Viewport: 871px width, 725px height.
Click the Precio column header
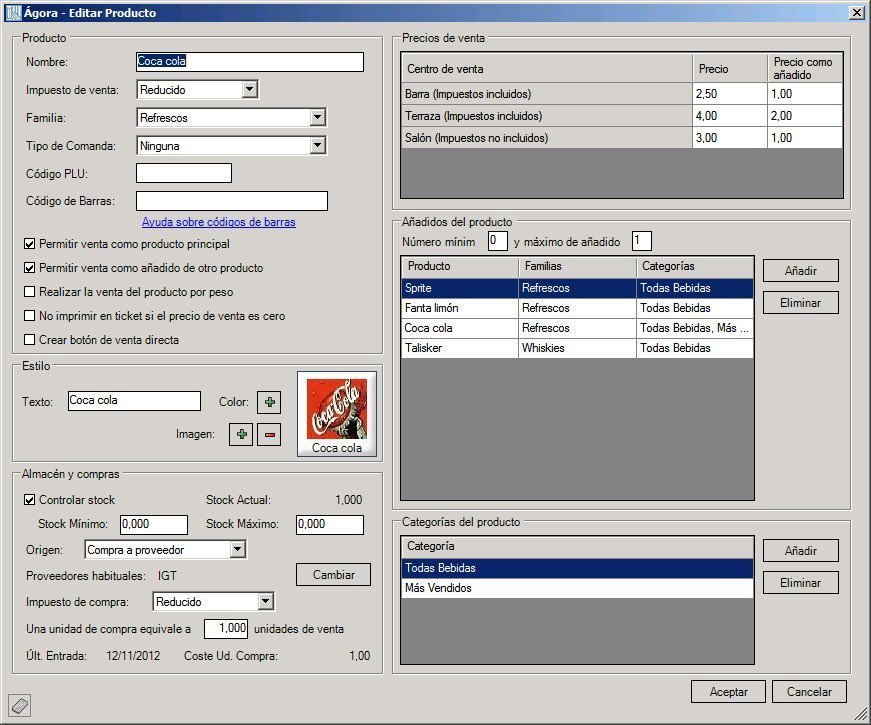(x=729, y=68)
